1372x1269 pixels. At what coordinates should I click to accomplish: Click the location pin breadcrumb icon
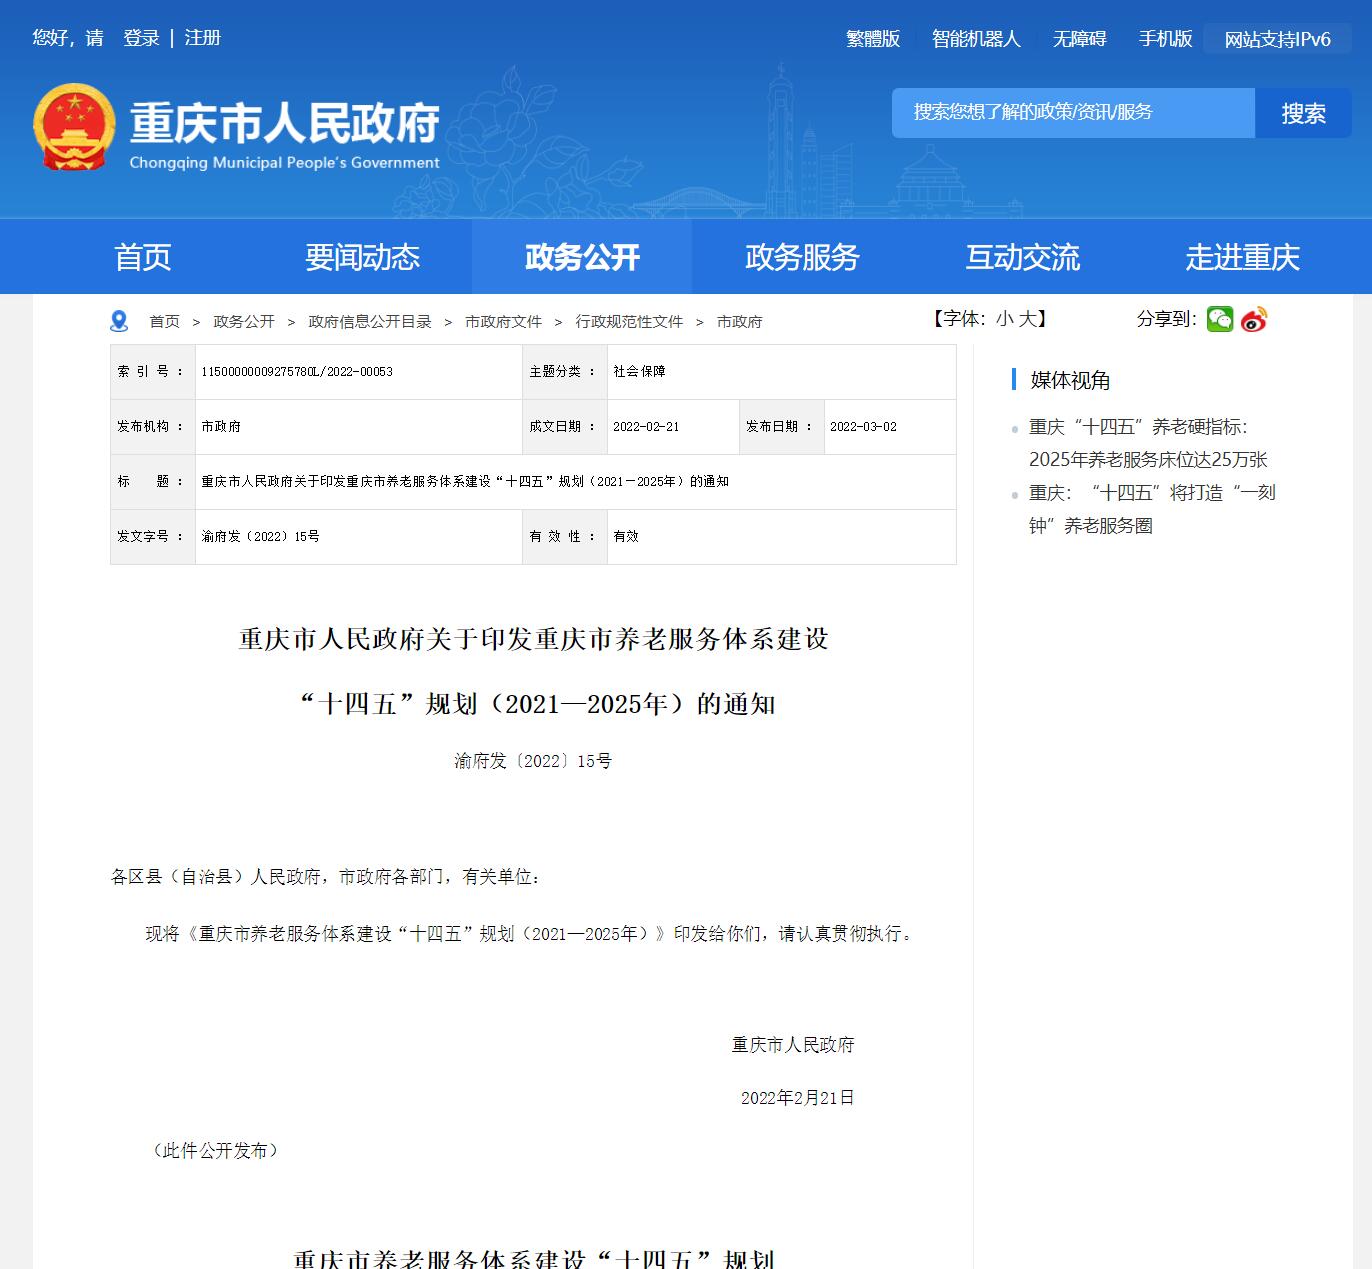tap(120, 320)
